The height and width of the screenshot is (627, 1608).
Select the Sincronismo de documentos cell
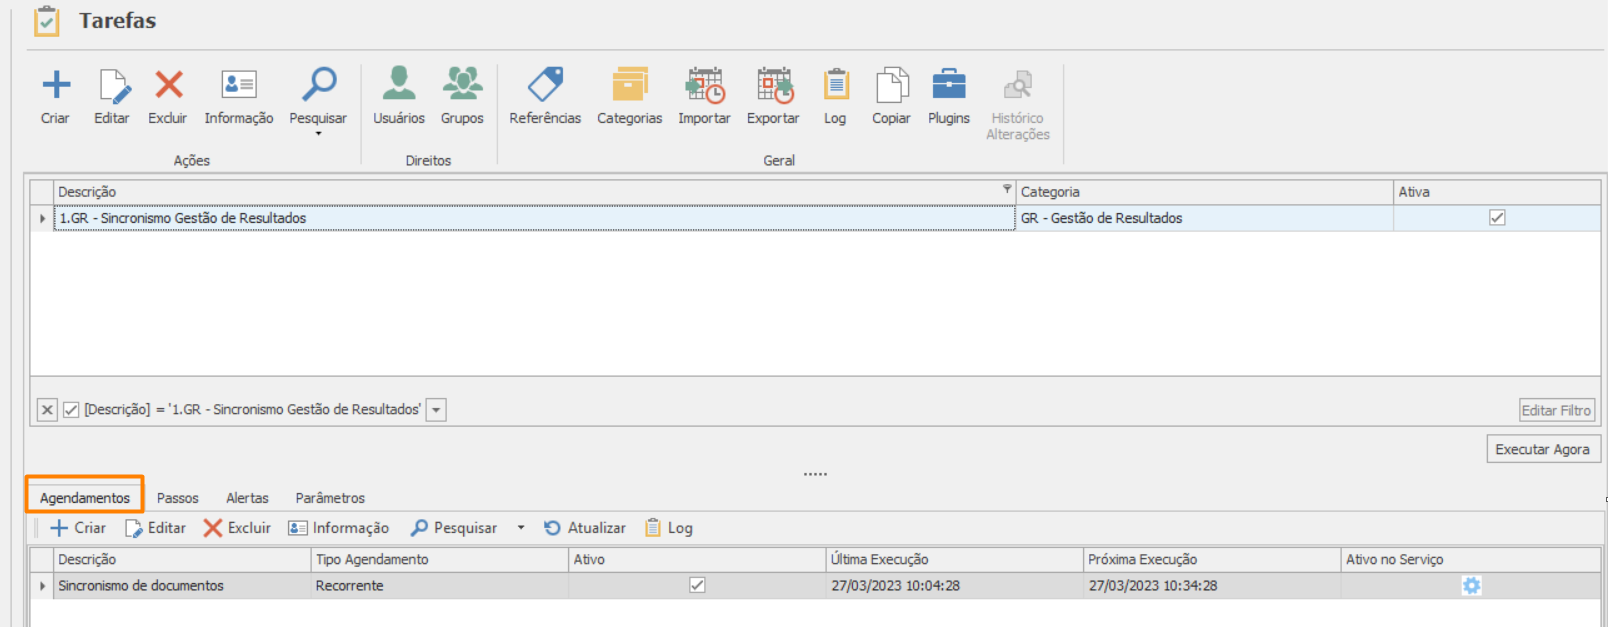click(x=182, y=586)
